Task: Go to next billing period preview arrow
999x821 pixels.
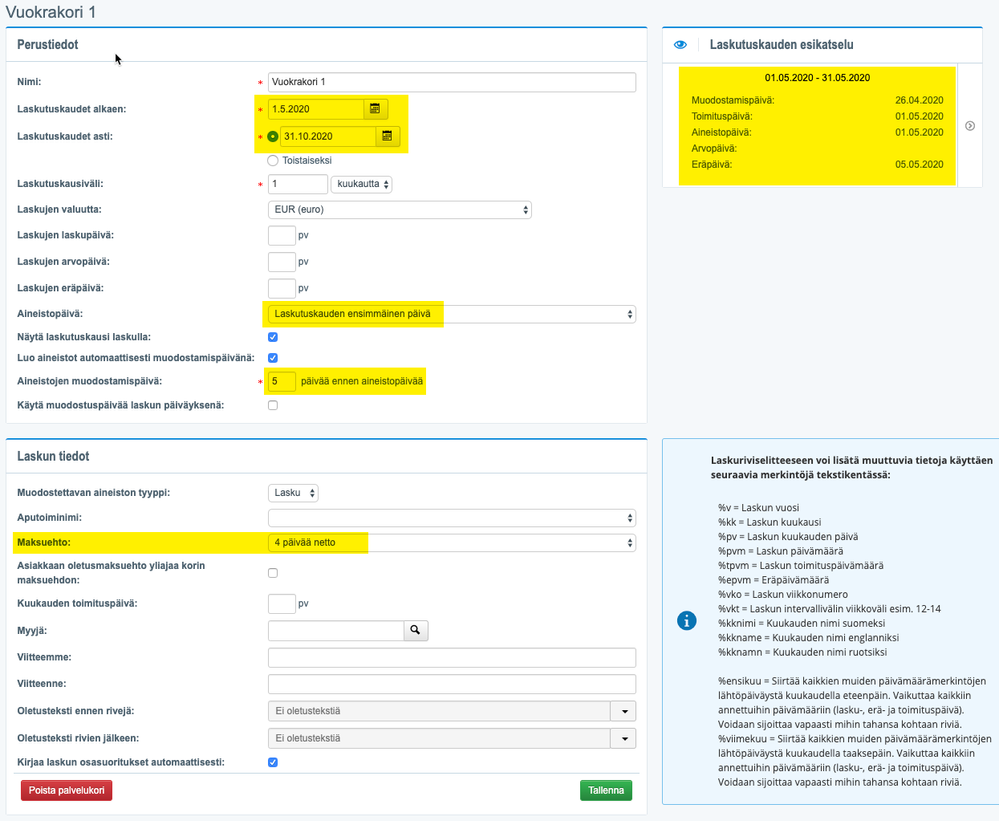Action: pyautogui.click(x=970, y=126)
